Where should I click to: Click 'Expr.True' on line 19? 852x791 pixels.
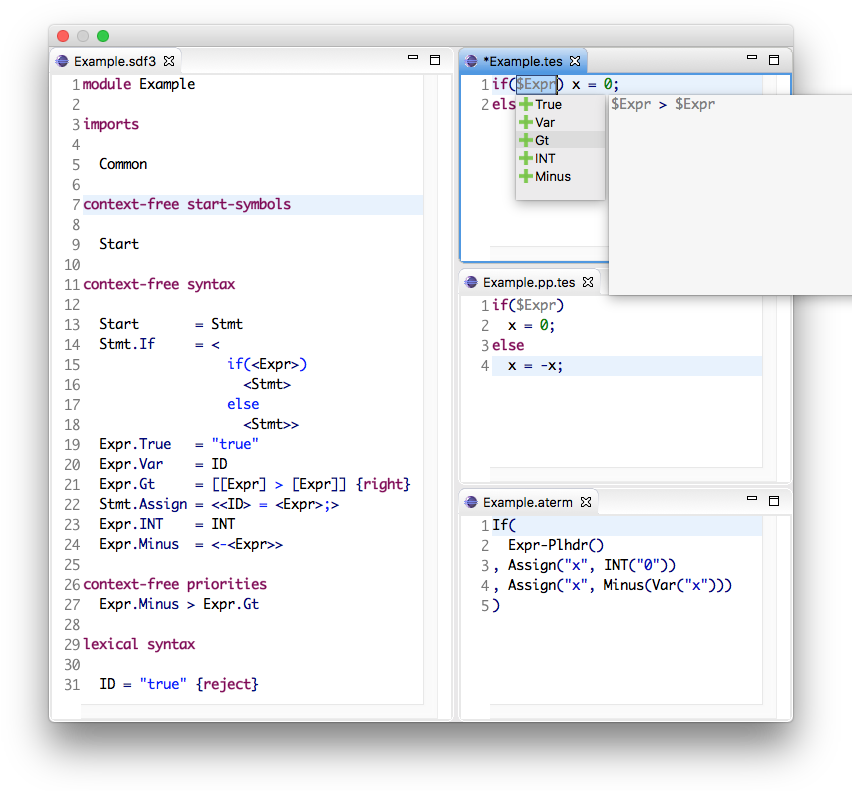[135, 444]
